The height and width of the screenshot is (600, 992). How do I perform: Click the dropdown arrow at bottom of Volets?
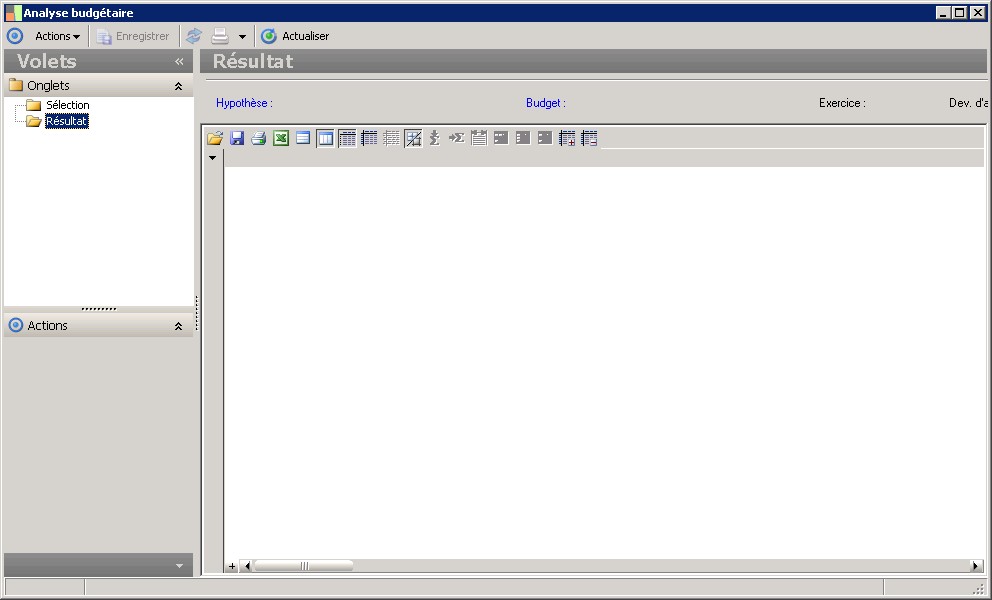pos(179,566)
